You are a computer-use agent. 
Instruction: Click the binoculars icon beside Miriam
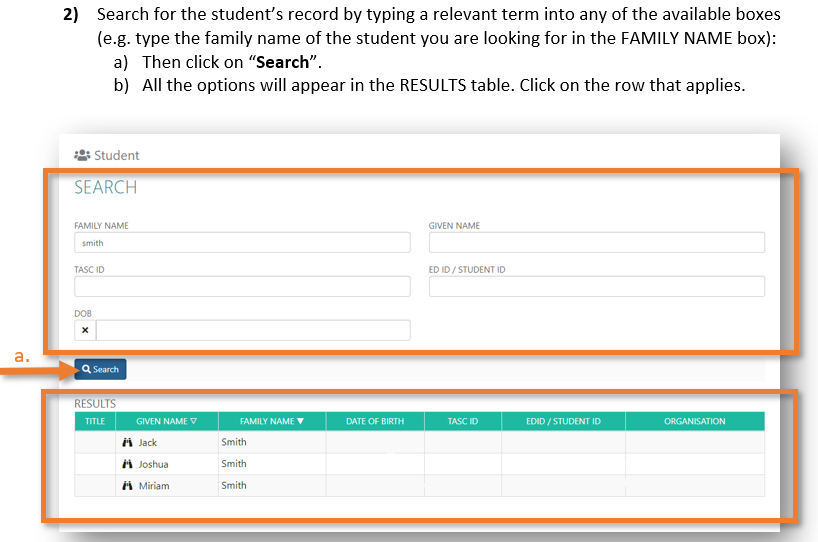(127, 486)
